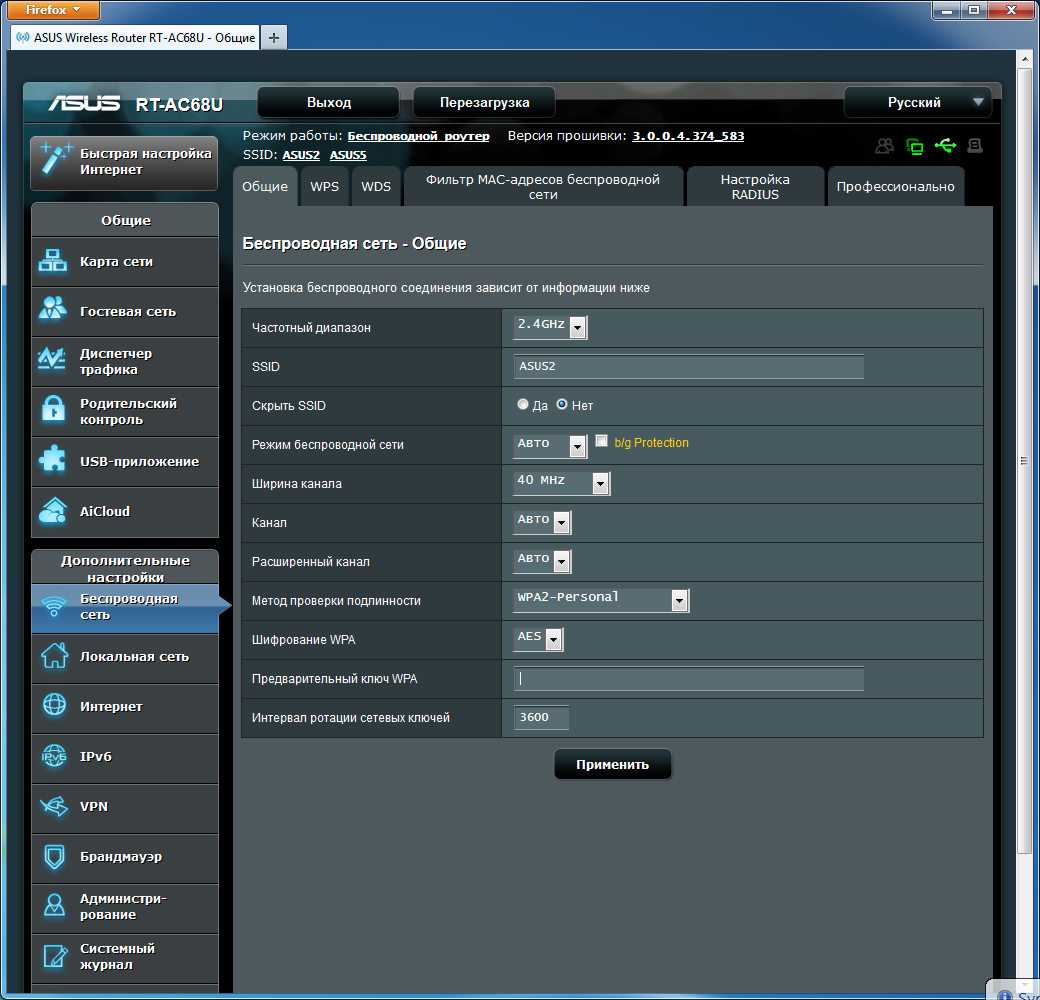This screenshot has height=1000, width=1040.
Task: Click the key rotation interval field
Action: coord(541,717)
